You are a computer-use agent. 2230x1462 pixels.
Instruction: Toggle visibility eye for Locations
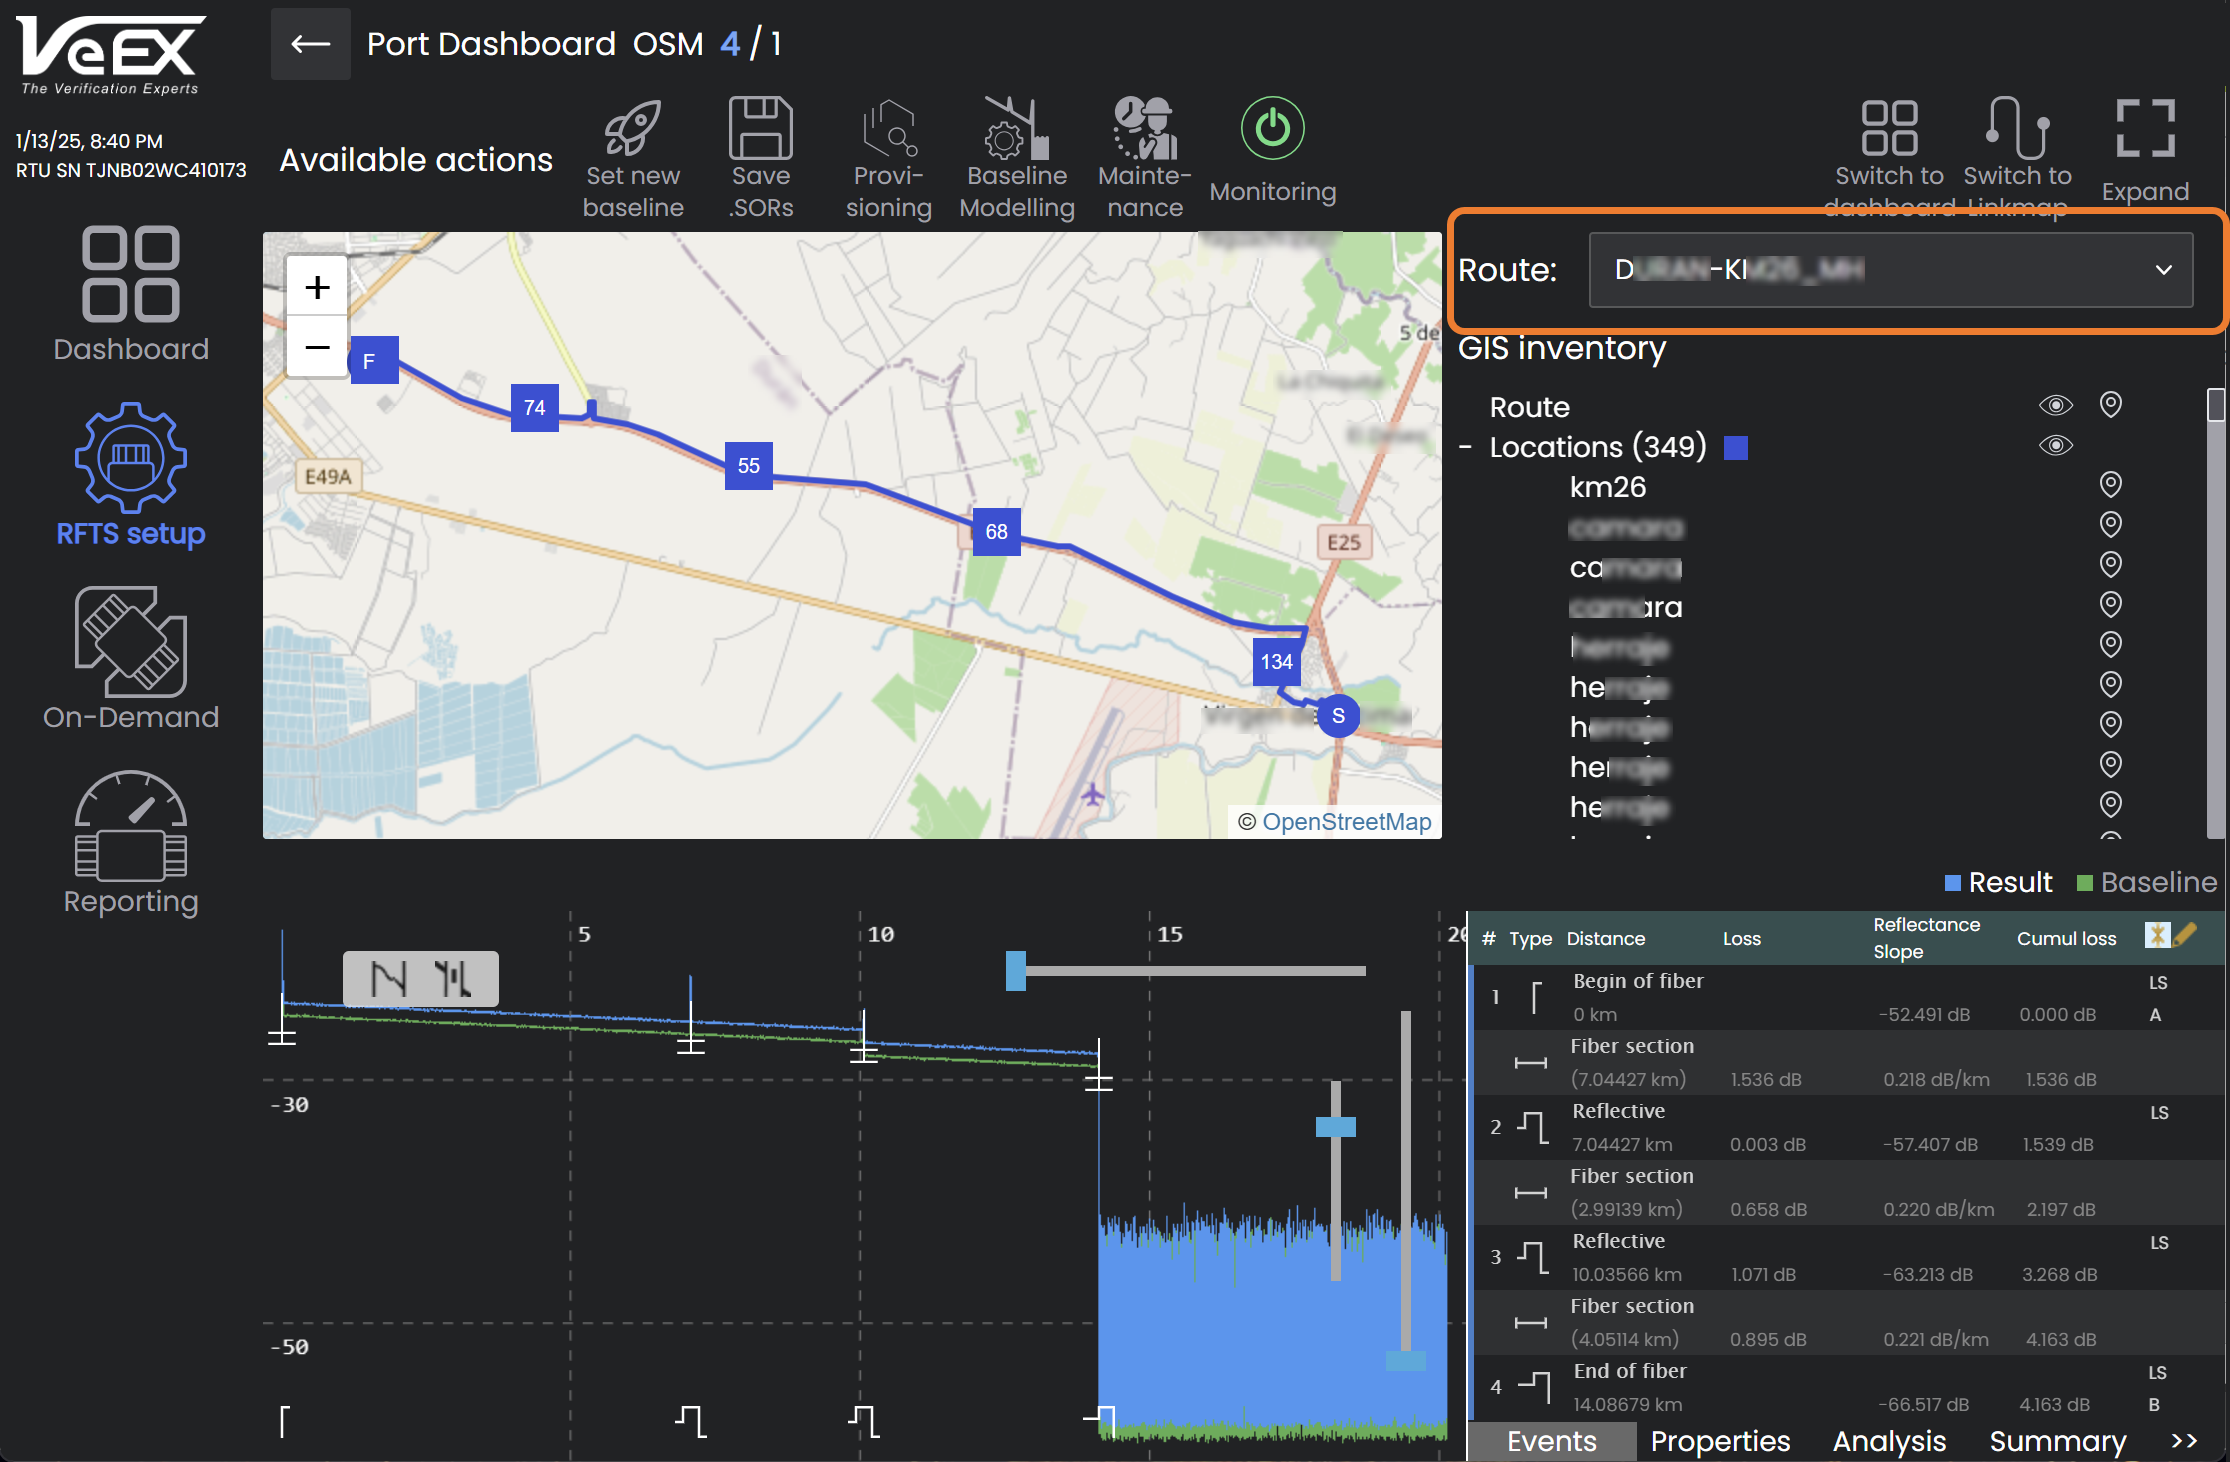pos(2055,445)
